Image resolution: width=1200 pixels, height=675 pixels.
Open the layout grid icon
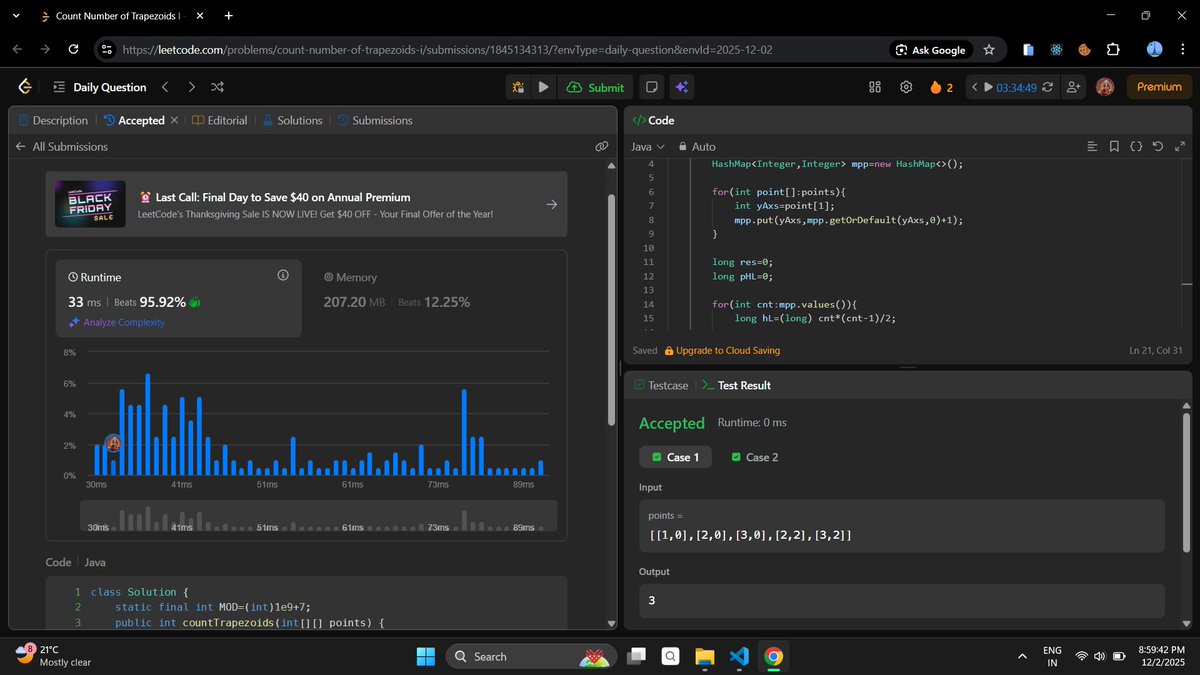(874, 87)
